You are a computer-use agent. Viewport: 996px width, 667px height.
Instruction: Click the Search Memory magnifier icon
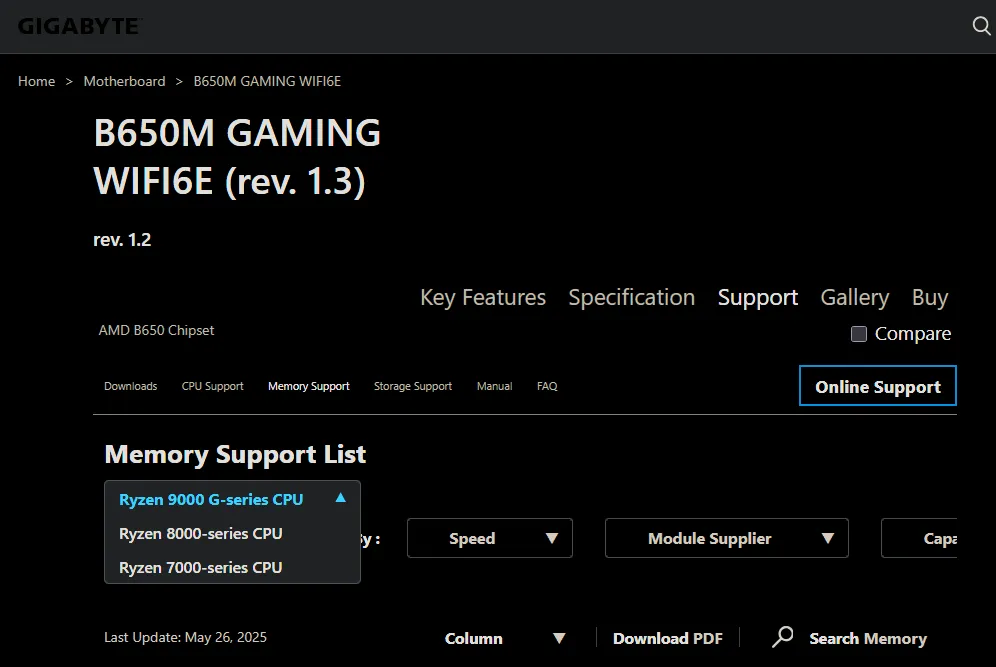[x=783, y=637]
